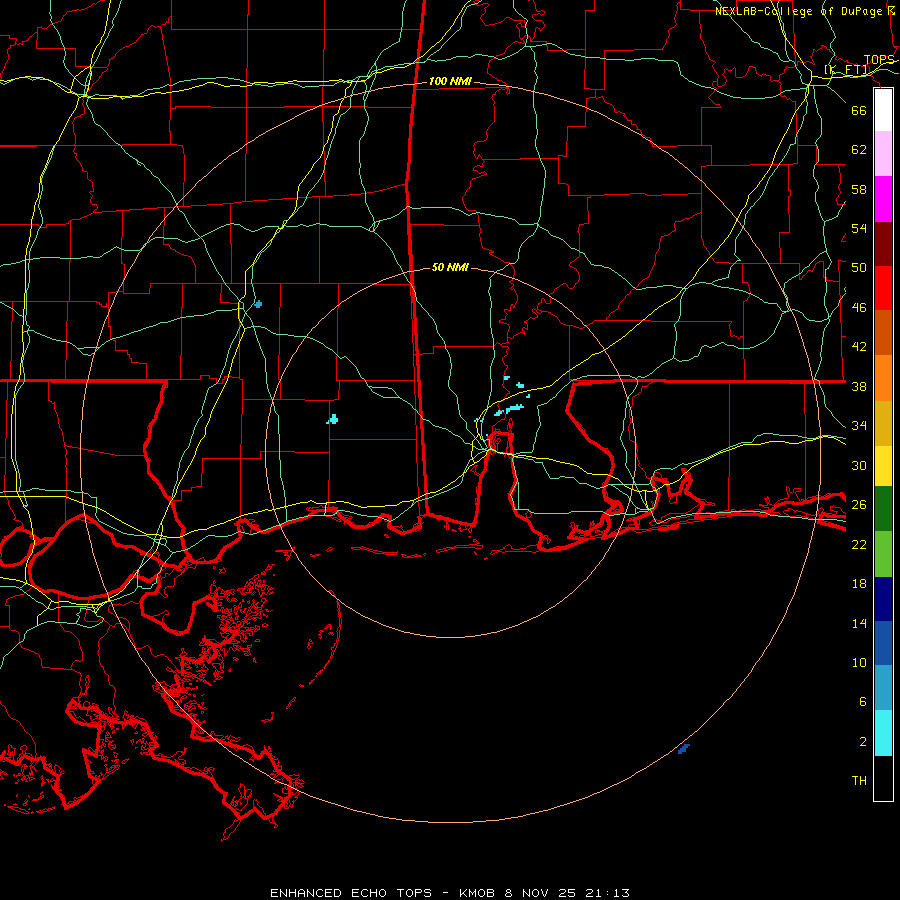Image resolution: width=900 pixels, height=900 pixels.
Task: Select the bright red legend swatch
Action: click(x=883, y=288)
